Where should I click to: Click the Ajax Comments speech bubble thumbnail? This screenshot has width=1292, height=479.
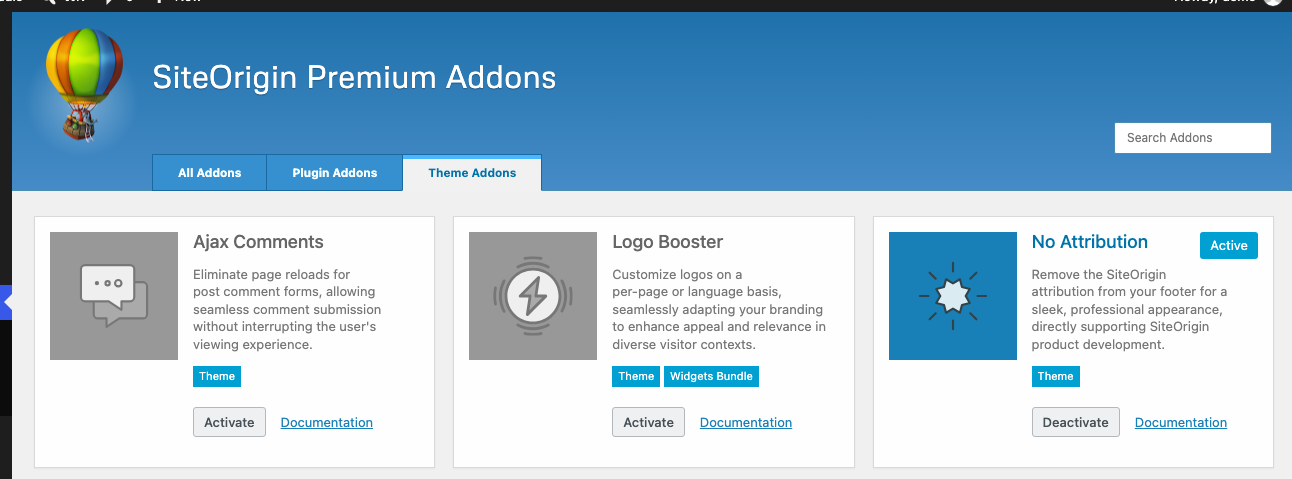click(114, 296)
